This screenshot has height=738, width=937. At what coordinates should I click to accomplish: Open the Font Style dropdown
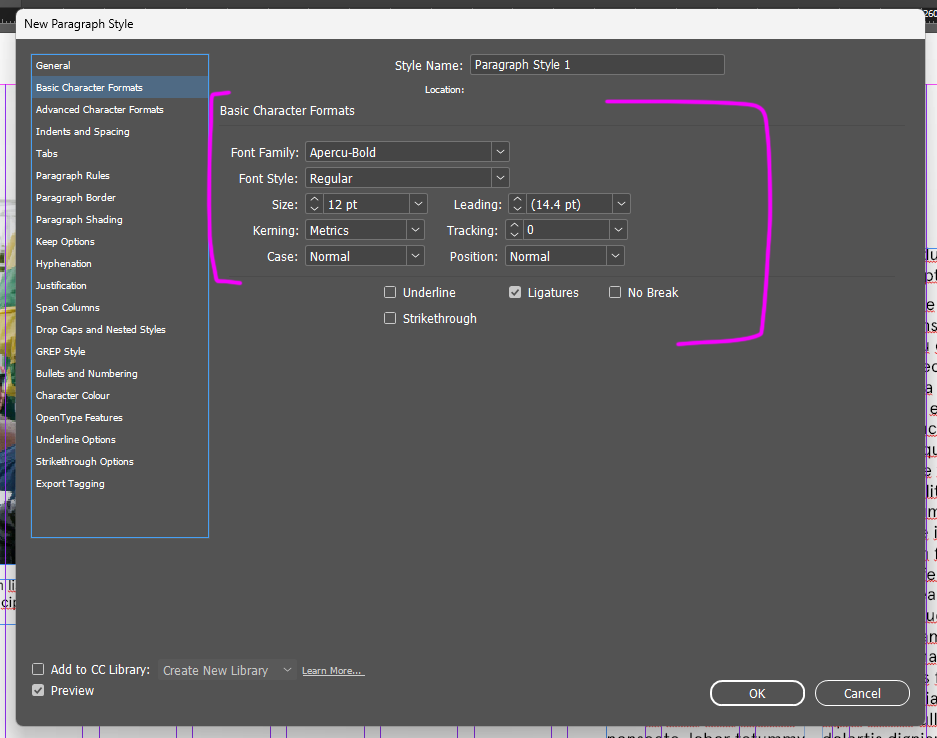499,177
